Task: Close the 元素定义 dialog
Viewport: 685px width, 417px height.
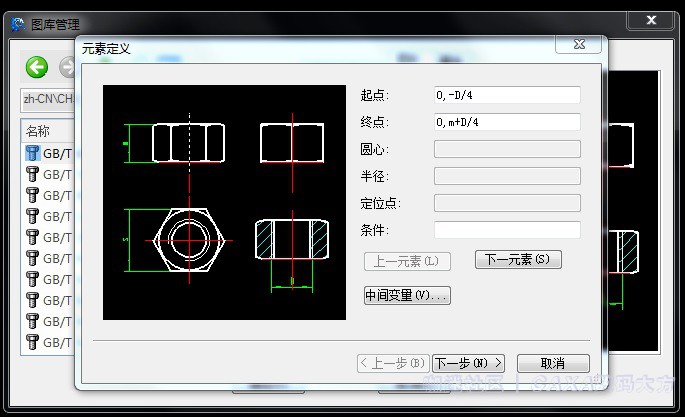Action: click(578, 45)
